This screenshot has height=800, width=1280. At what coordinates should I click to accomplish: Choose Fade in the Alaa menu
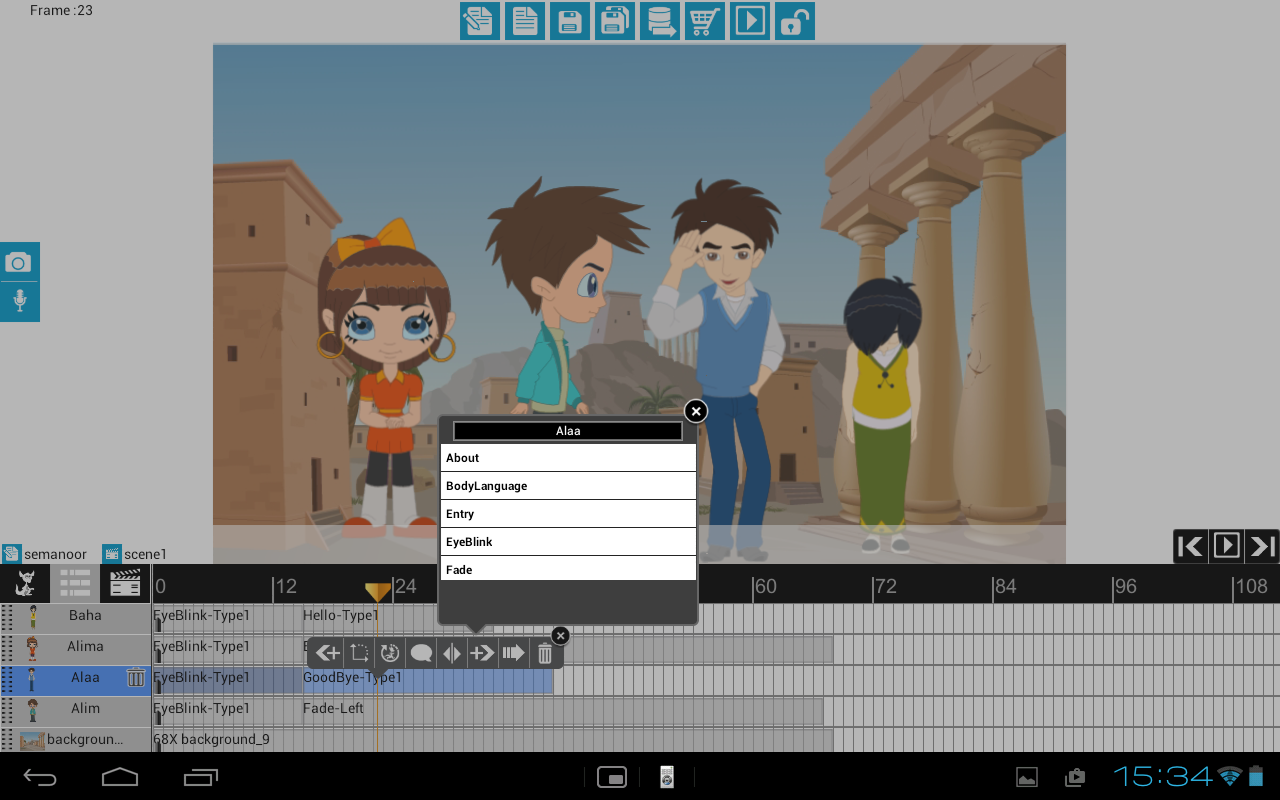click(x=568, y=569)
